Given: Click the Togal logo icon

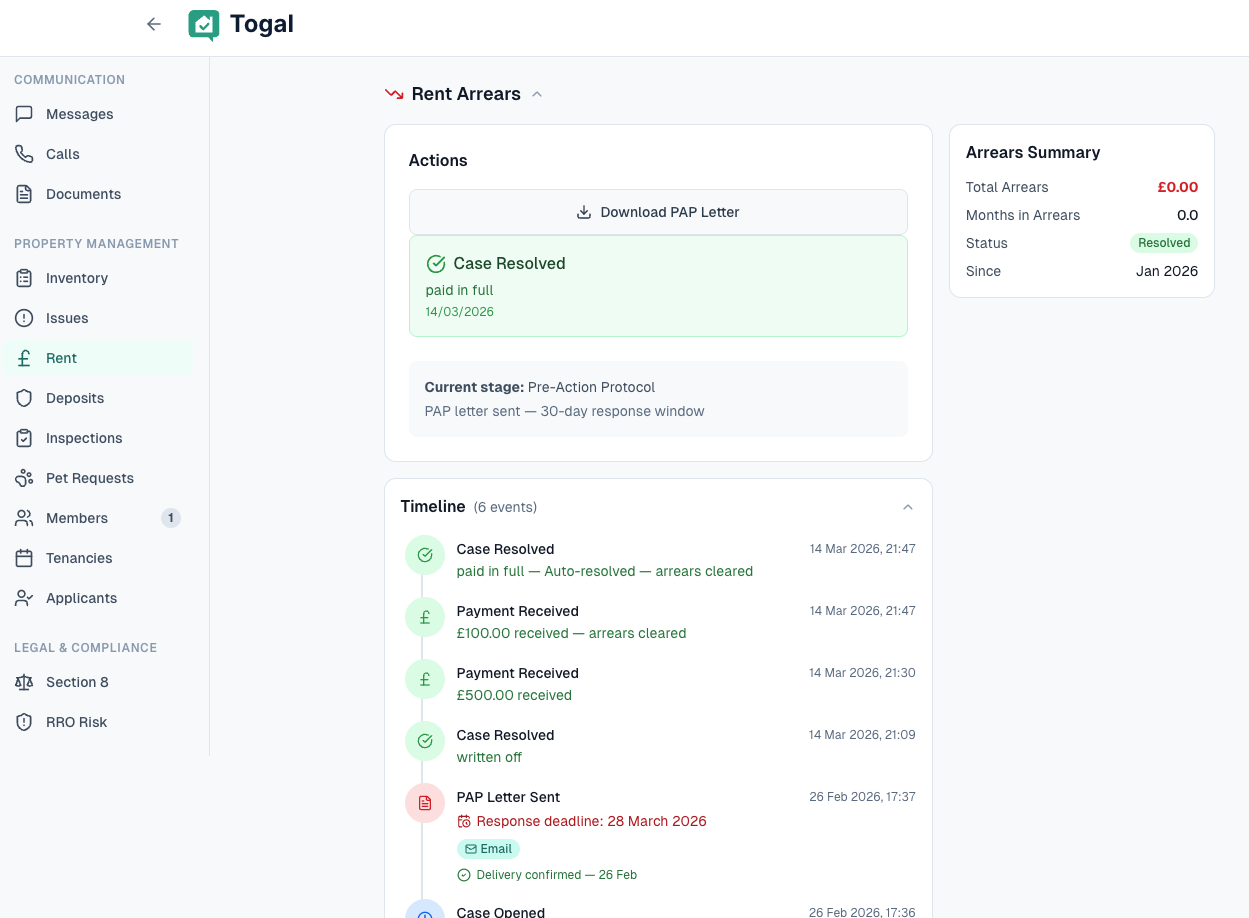Looking at the screenshot, I should point(204,24).
